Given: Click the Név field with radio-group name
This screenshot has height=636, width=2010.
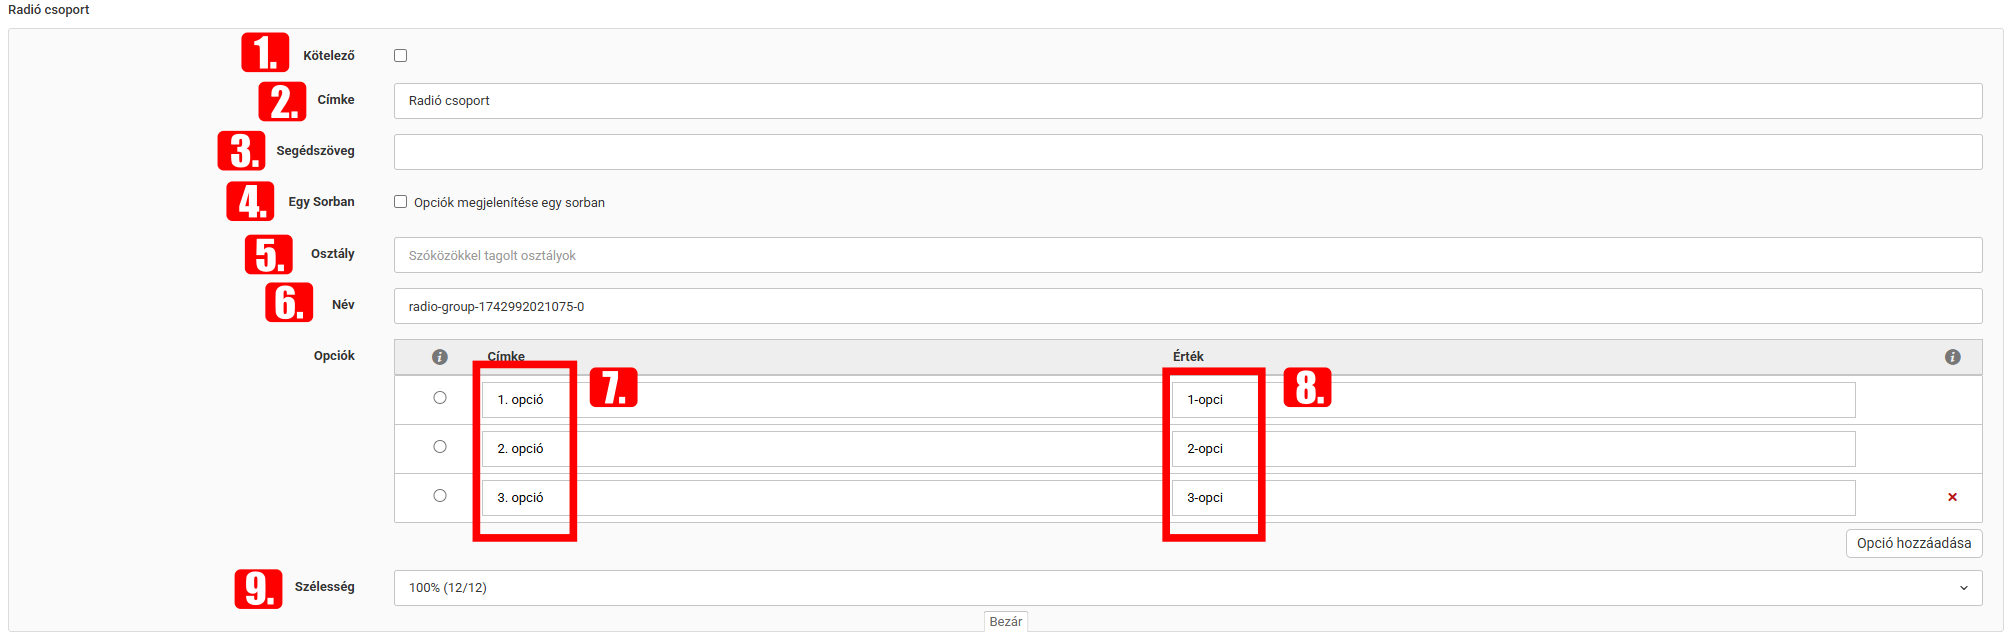Looking at the screenshot, I should tap(1186, 306).
